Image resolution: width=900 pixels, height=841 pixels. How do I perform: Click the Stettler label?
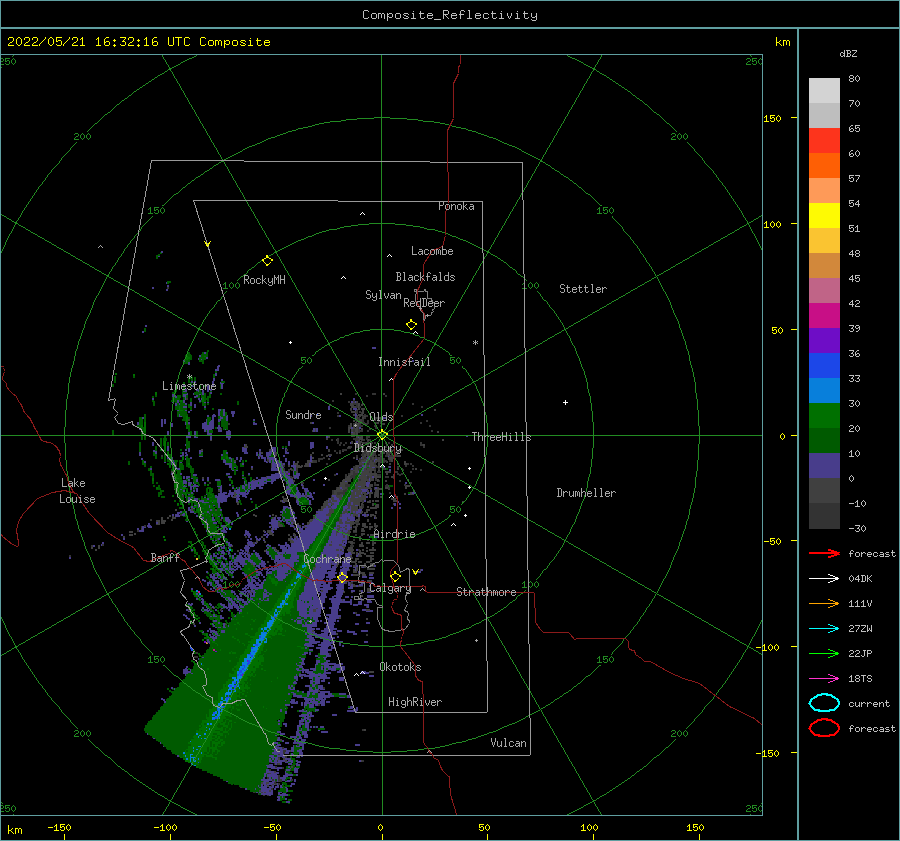(583, 289)
